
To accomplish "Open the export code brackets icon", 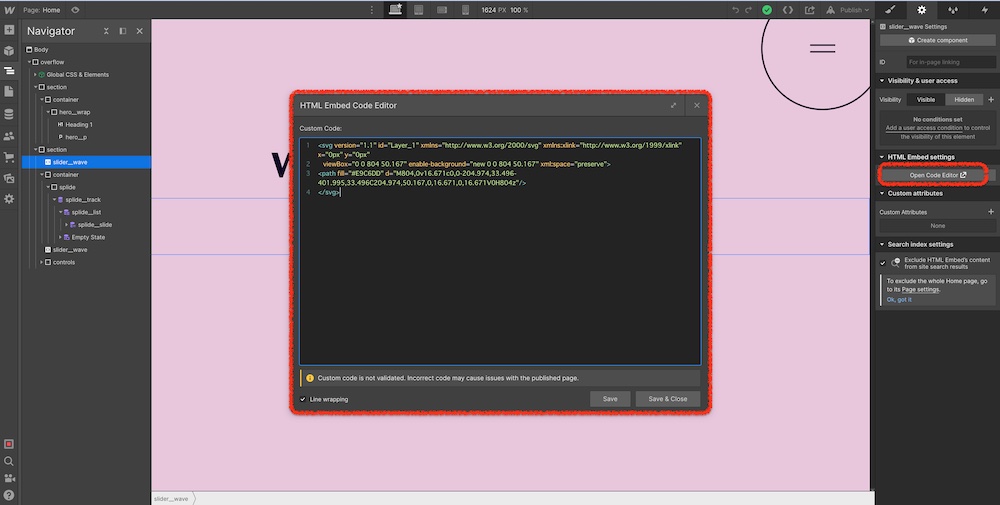I will click(x=788, y=10).
